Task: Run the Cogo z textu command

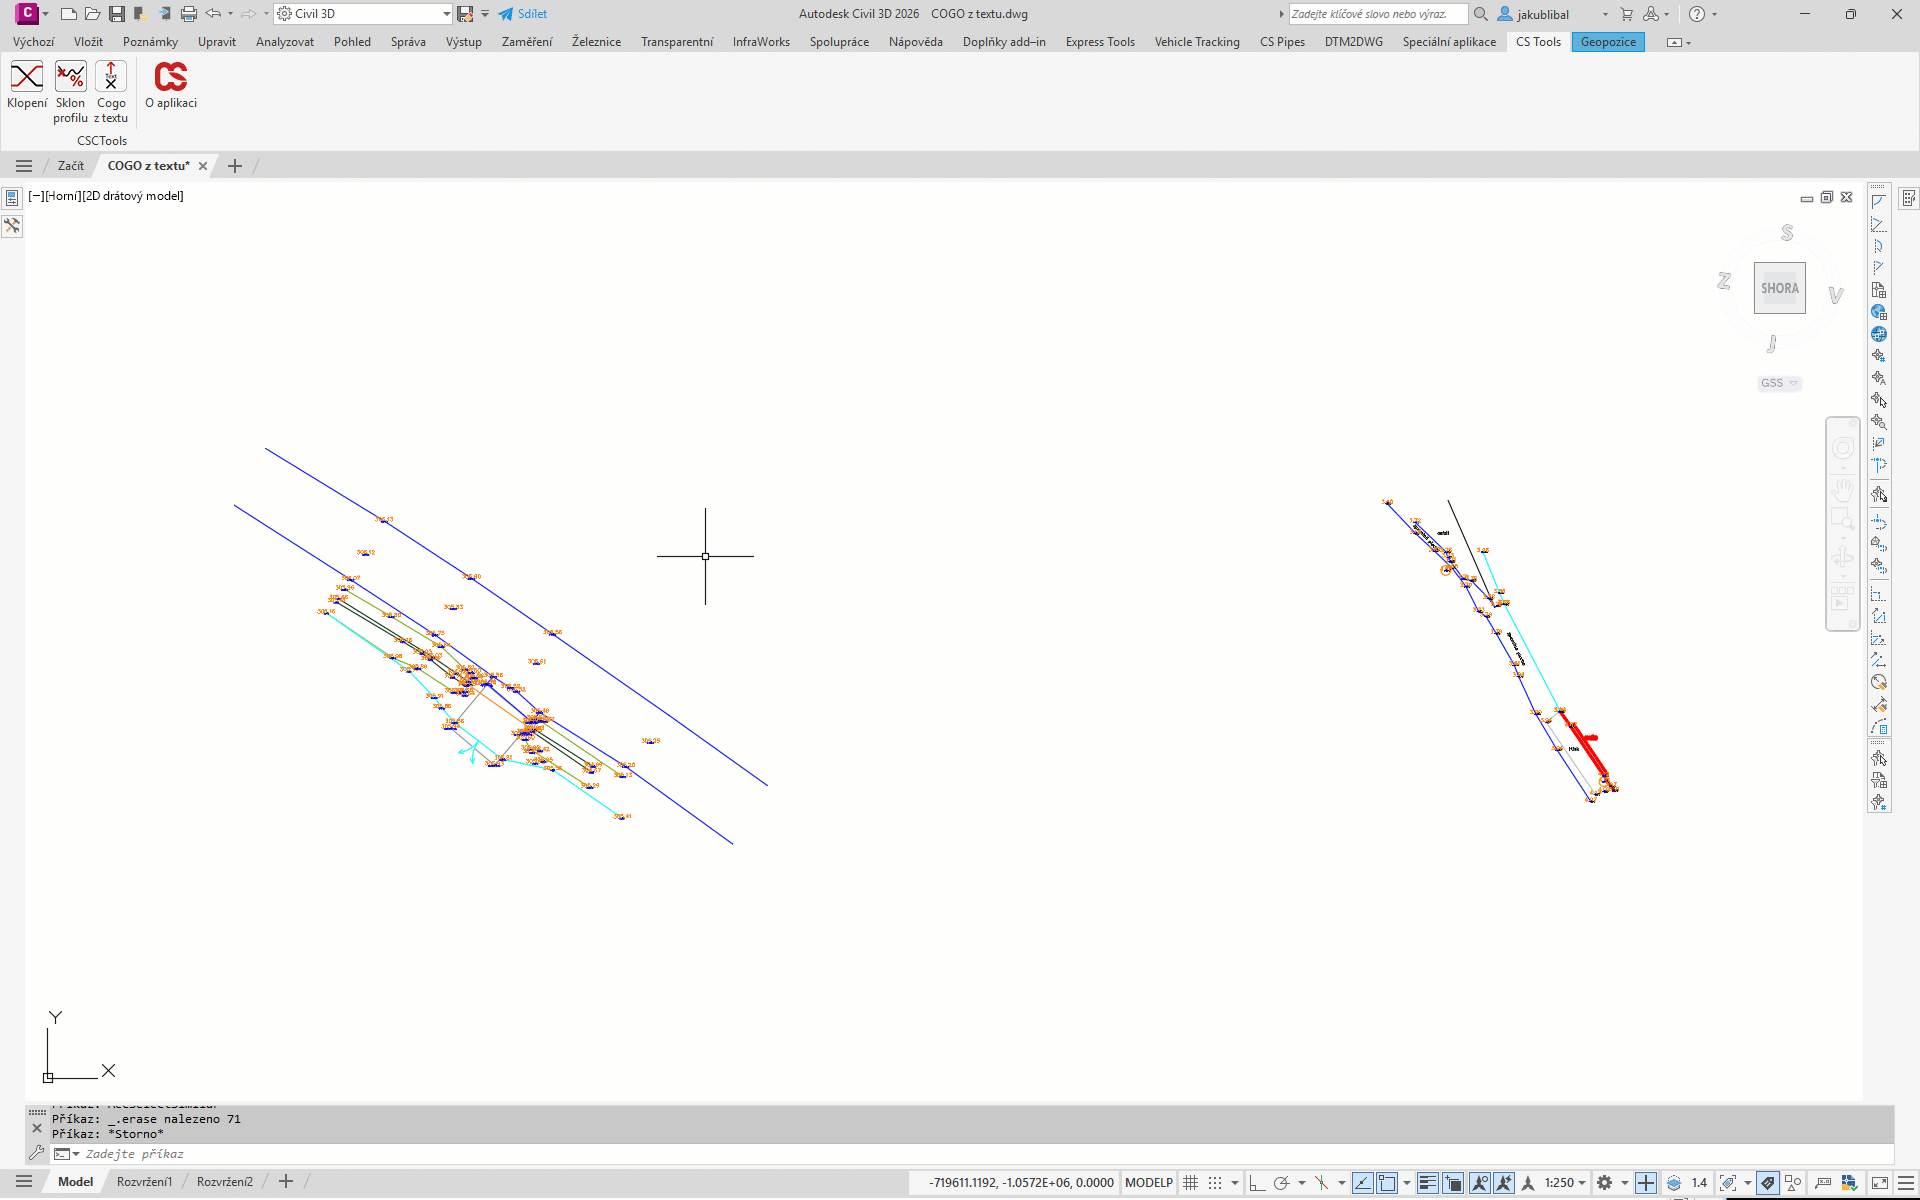Action: tap(111, 78)
